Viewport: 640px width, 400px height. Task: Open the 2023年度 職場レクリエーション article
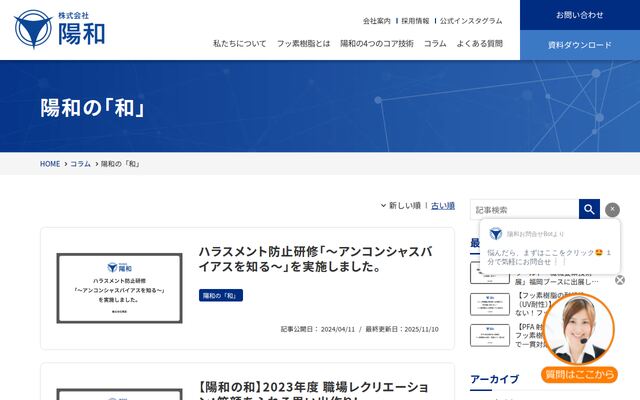314,390
